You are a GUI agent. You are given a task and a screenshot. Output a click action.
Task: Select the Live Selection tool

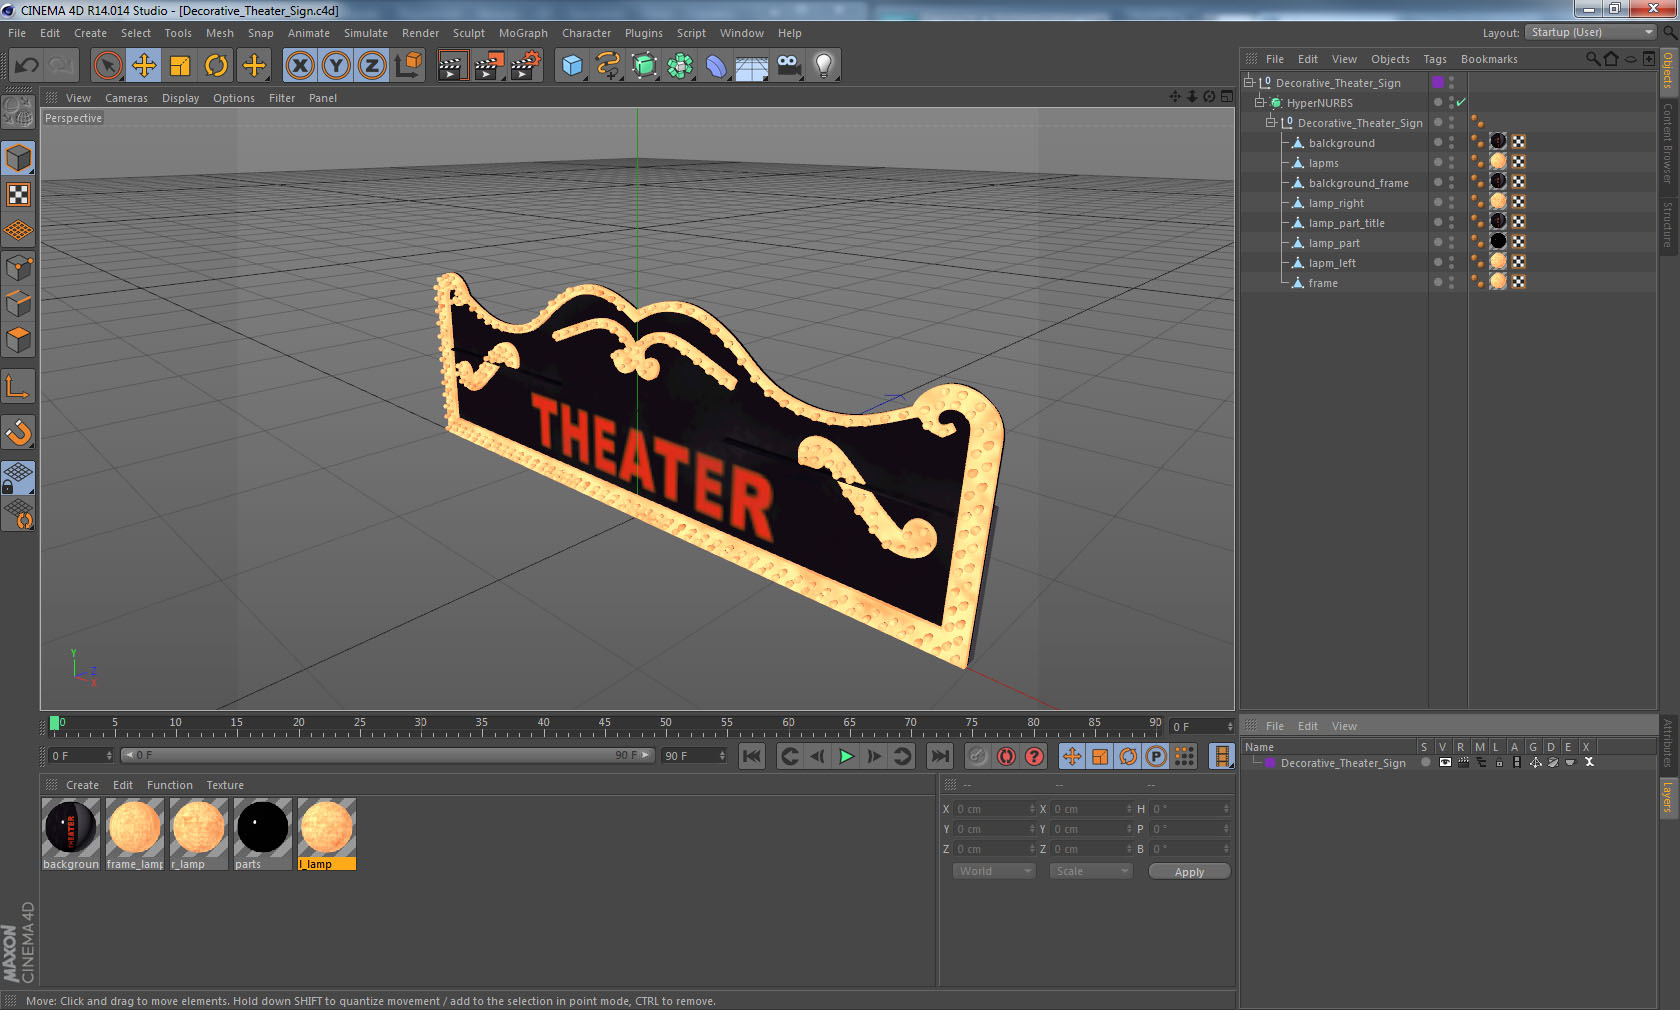click(x=107, y=66)
